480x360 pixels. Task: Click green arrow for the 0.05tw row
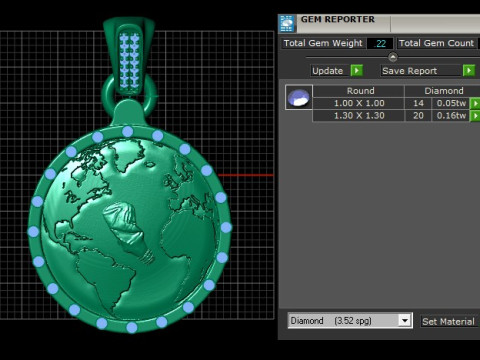[x=475, y=103]
